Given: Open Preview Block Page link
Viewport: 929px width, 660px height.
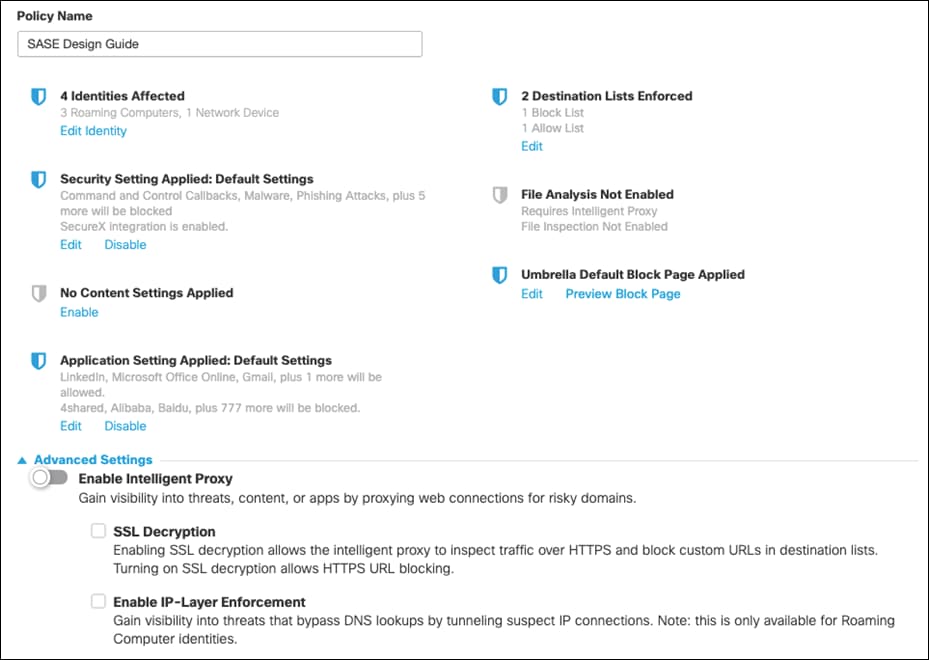Looking at the screenshot, I should click(623, 294).
